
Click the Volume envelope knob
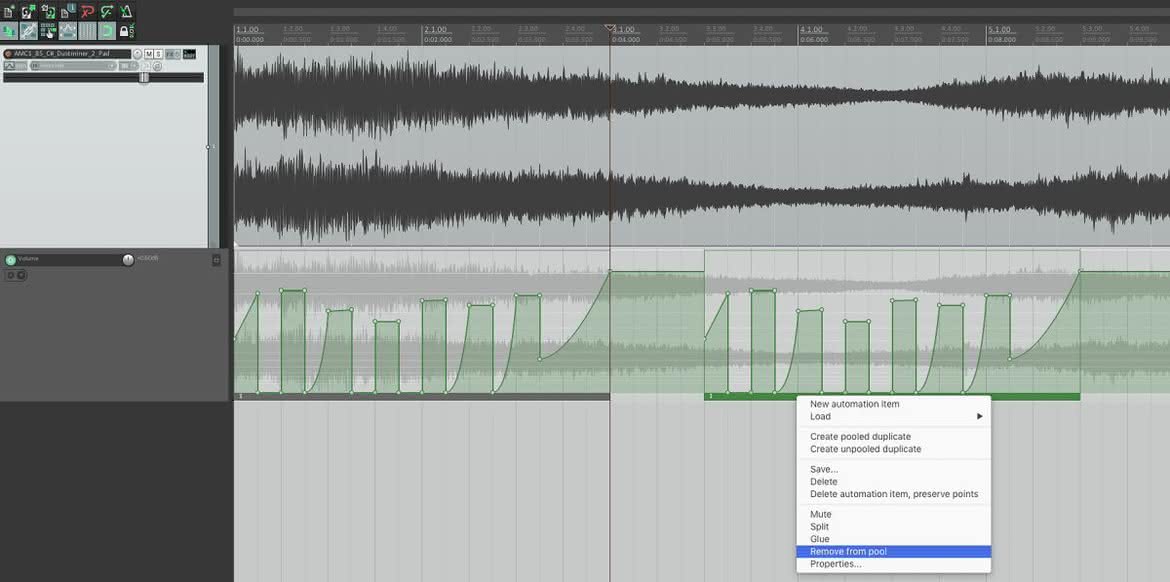[x=128, y=260]
